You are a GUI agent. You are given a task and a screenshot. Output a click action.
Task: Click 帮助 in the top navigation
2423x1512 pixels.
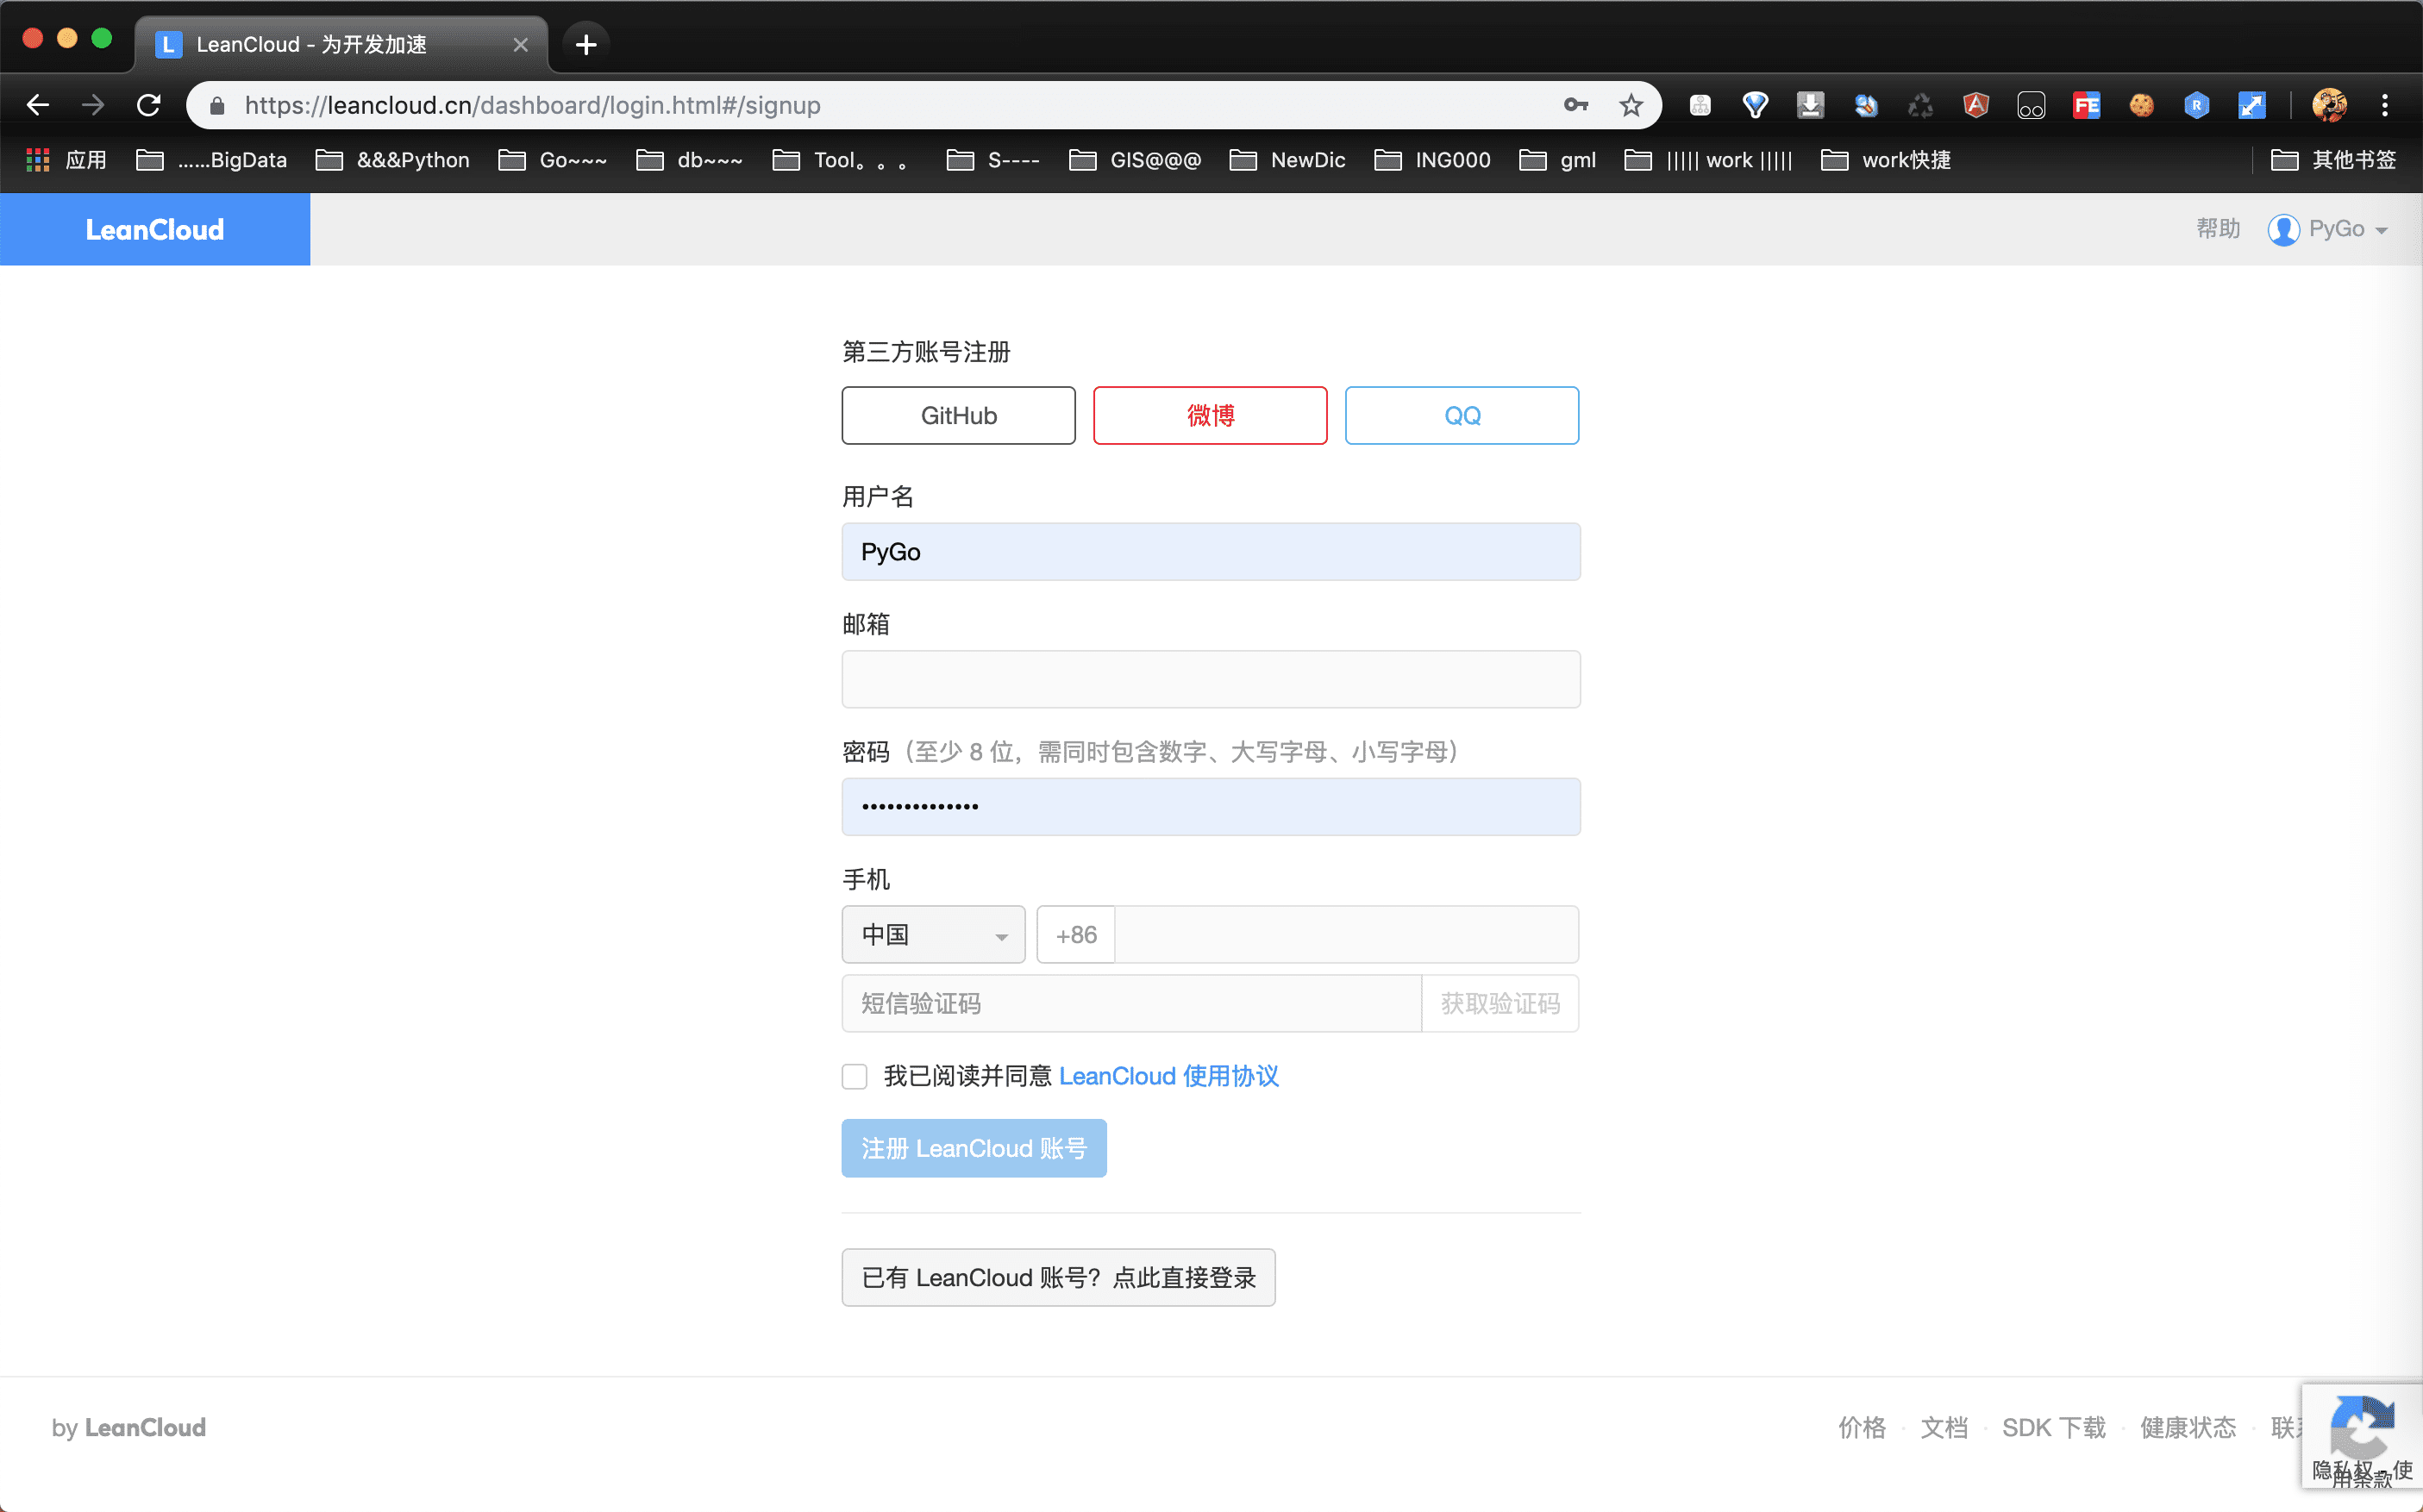(2217, 229)
